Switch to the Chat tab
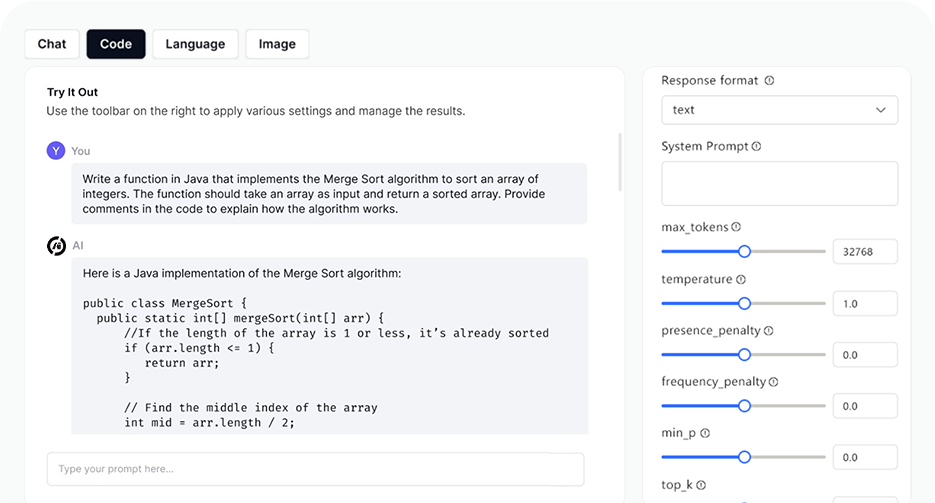 click(x=52, y=44)
